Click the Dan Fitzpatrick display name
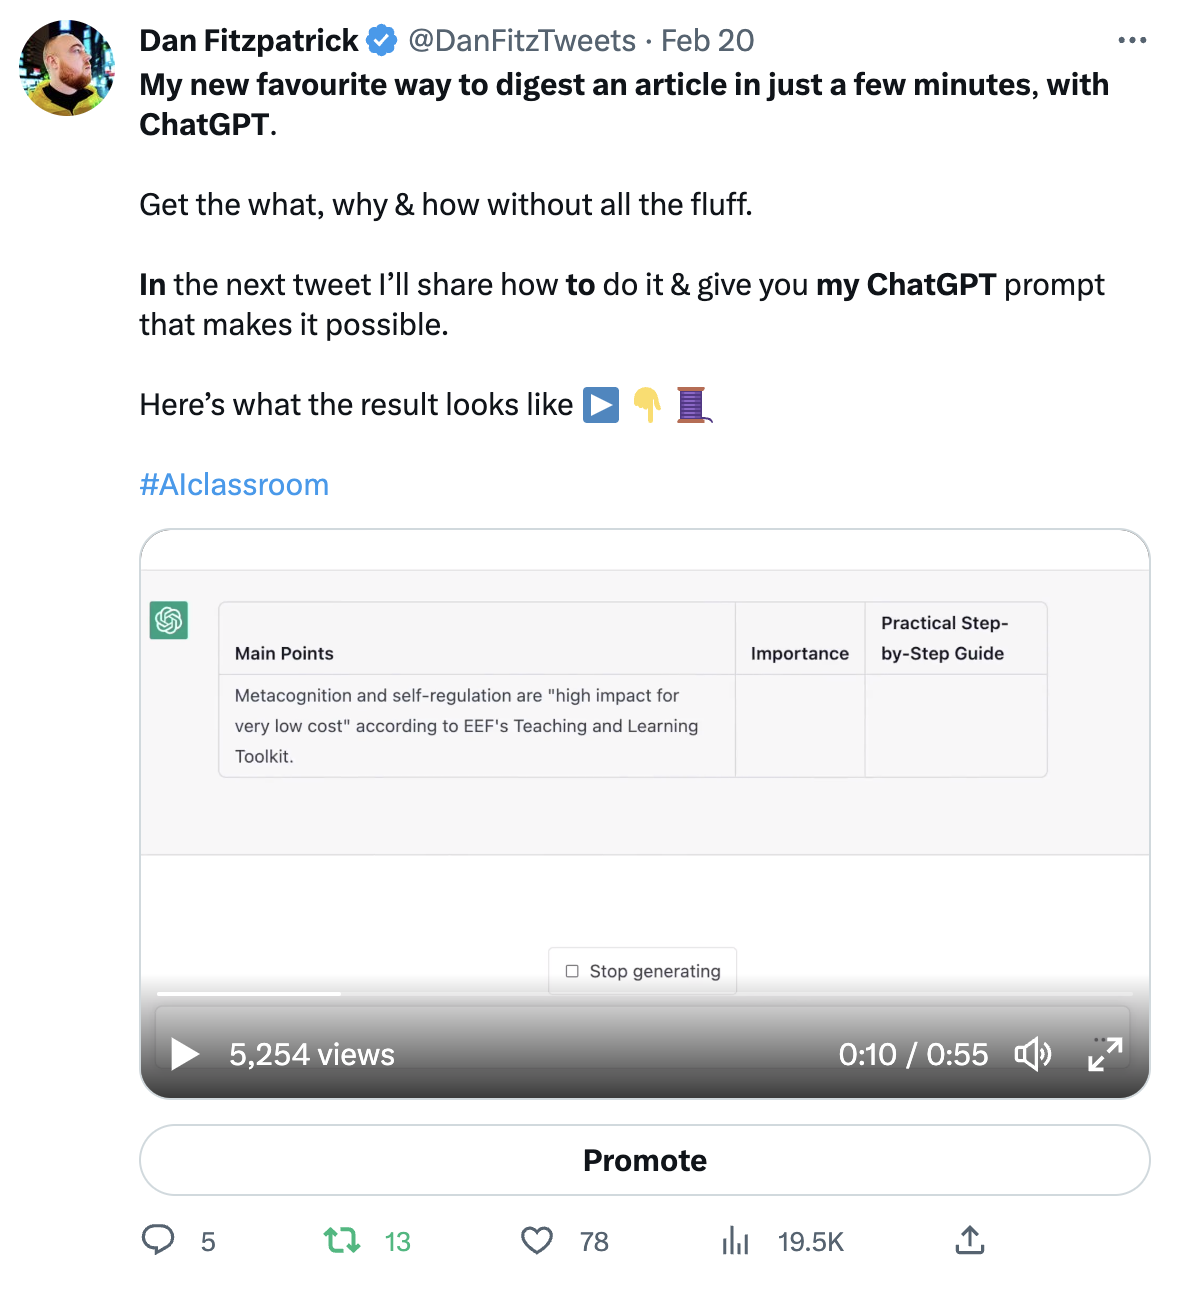The height and width of the screenshot is (1292, 1180). (248, 41)
